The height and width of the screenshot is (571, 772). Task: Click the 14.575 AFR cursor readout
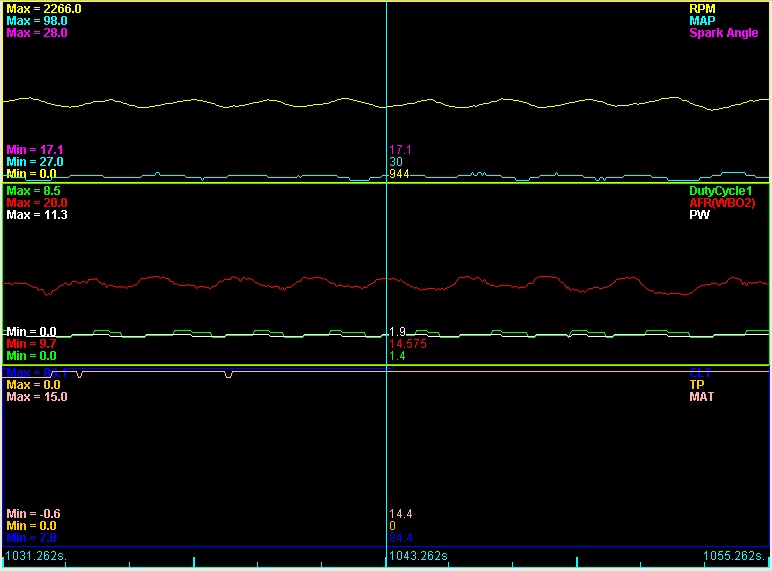(x=408, y=343)
